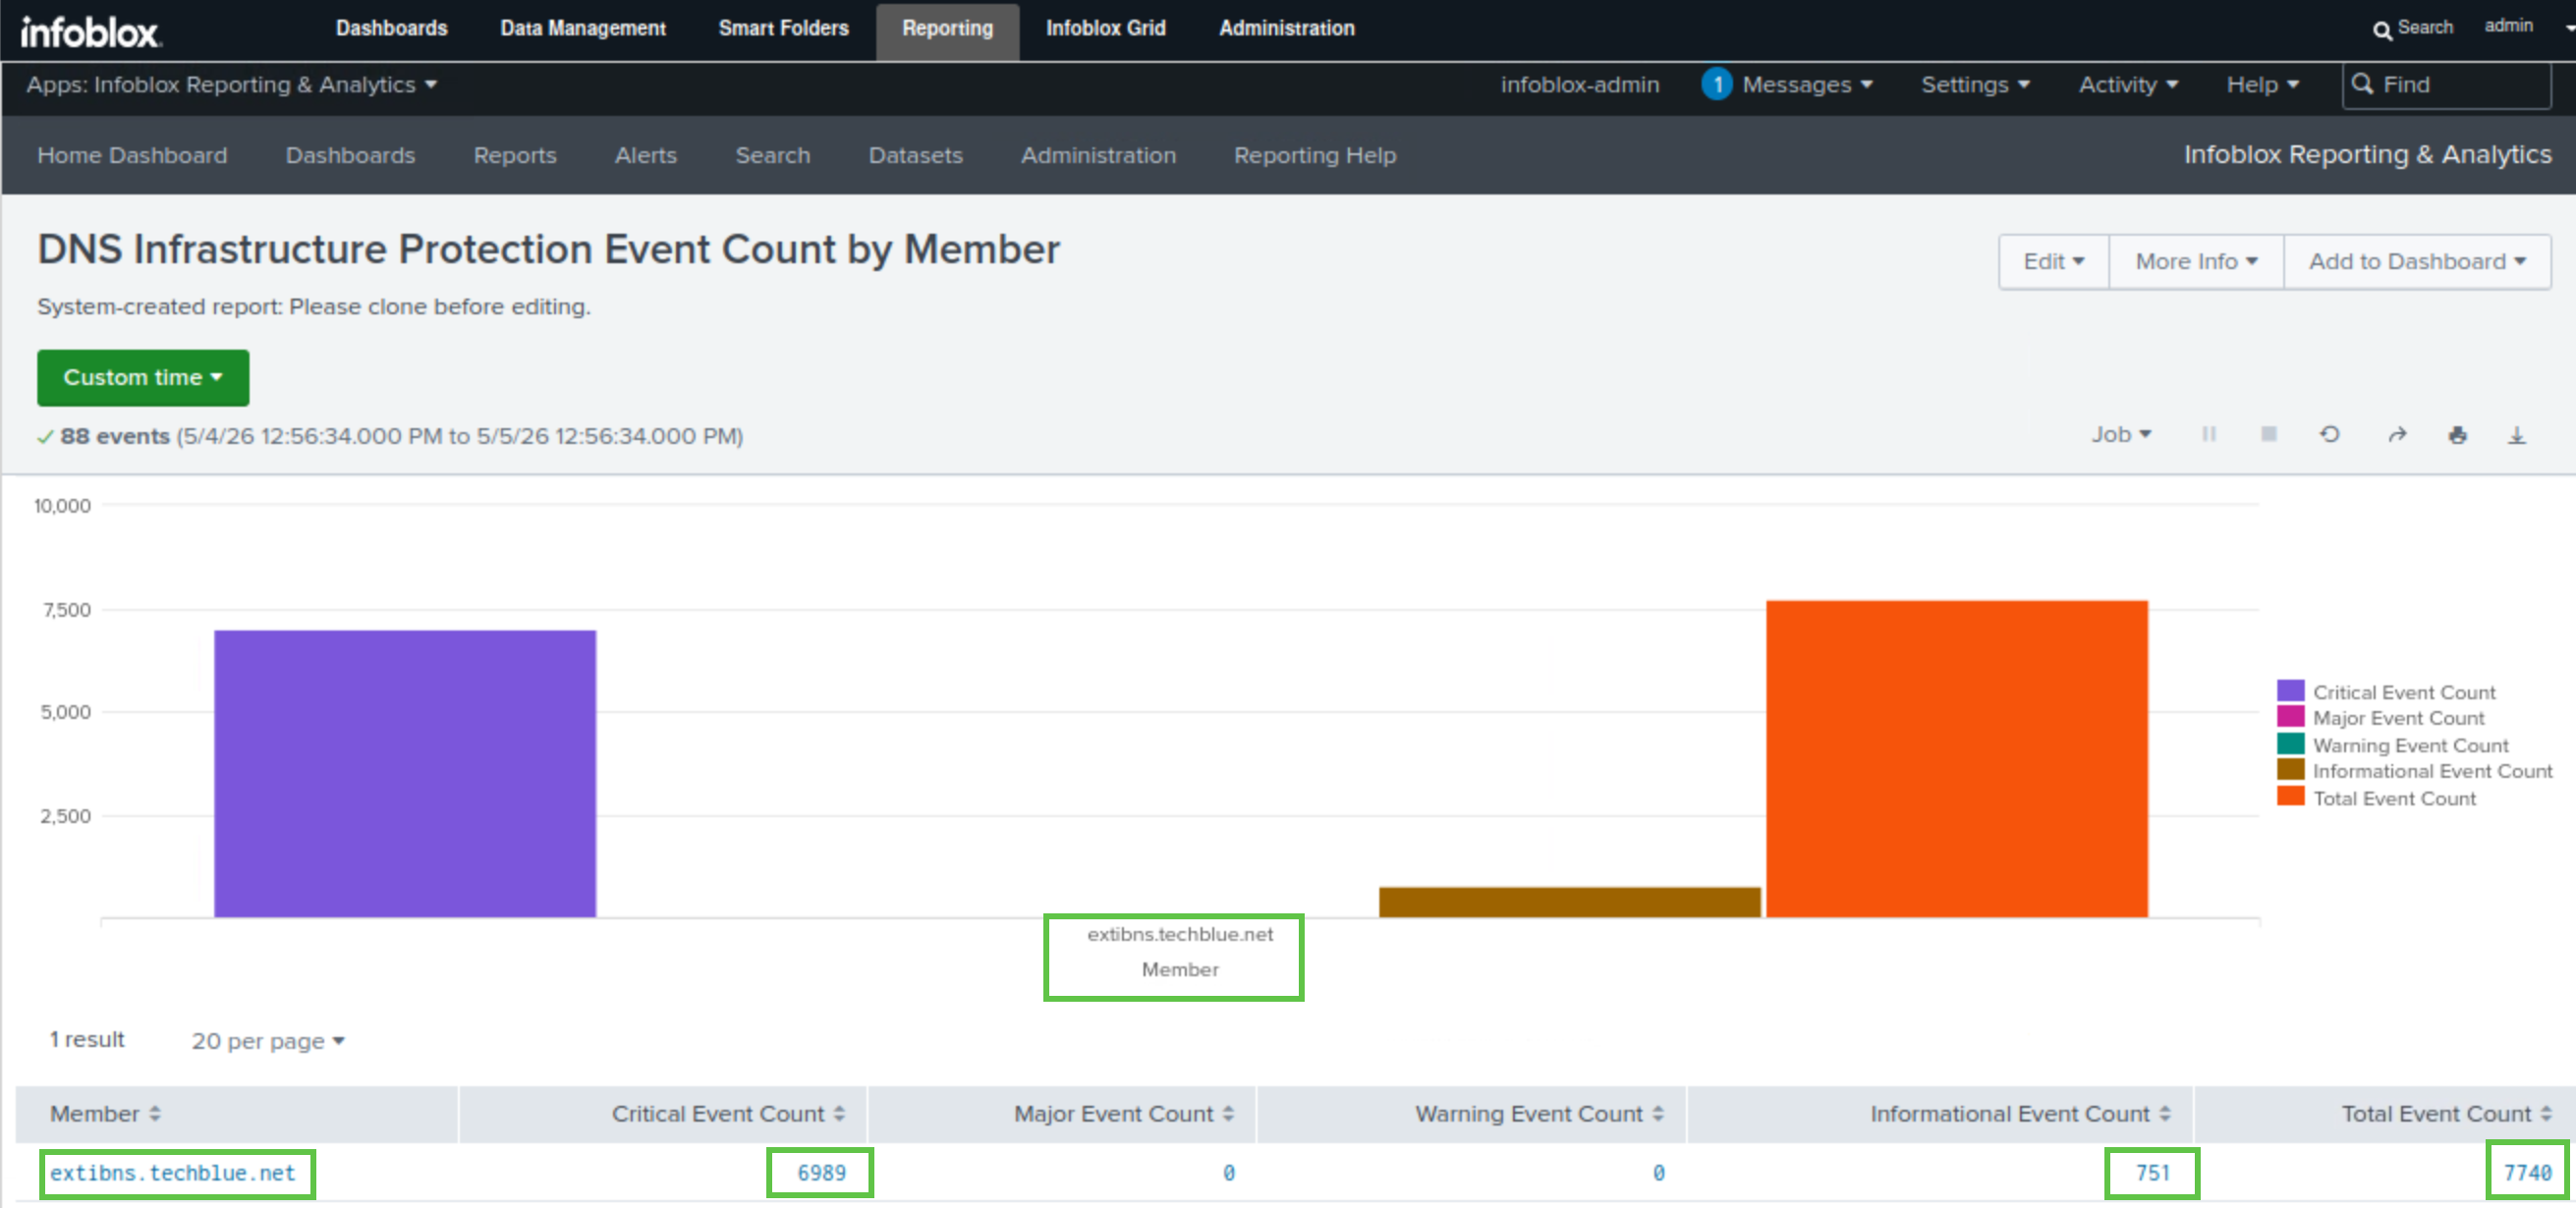This screenshot has width=2576, height=1208.
Task: Click the total count value 7740
Action: [2527, 1172]
